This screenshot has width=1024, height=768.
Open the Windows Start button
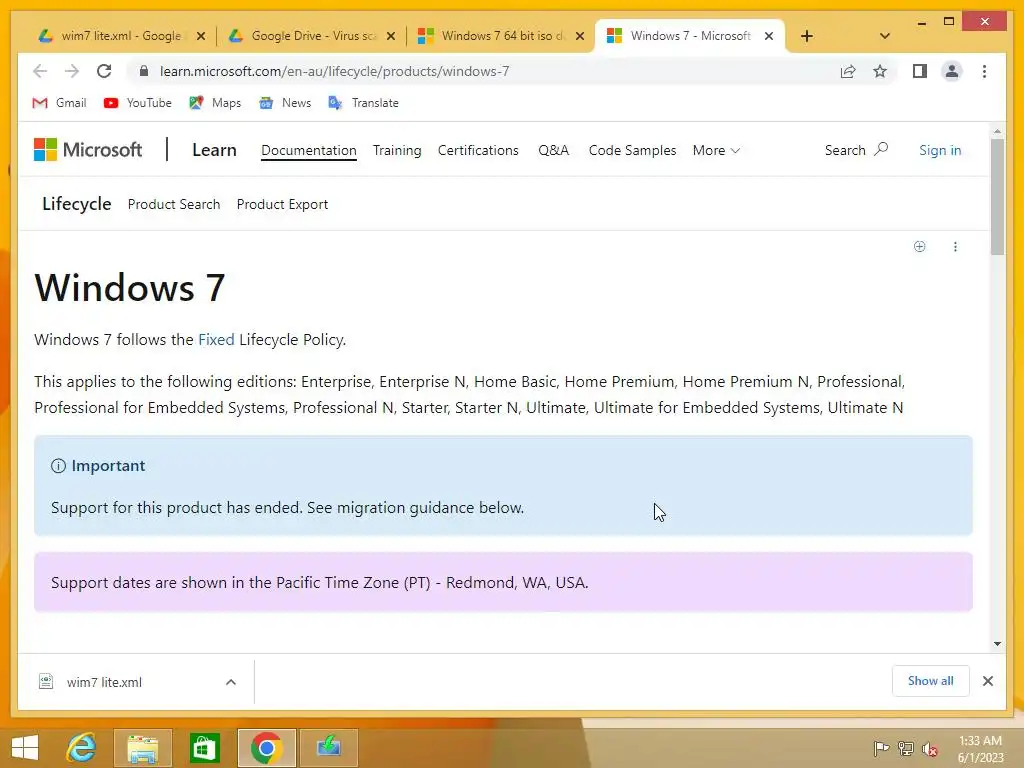click(25, 748)
